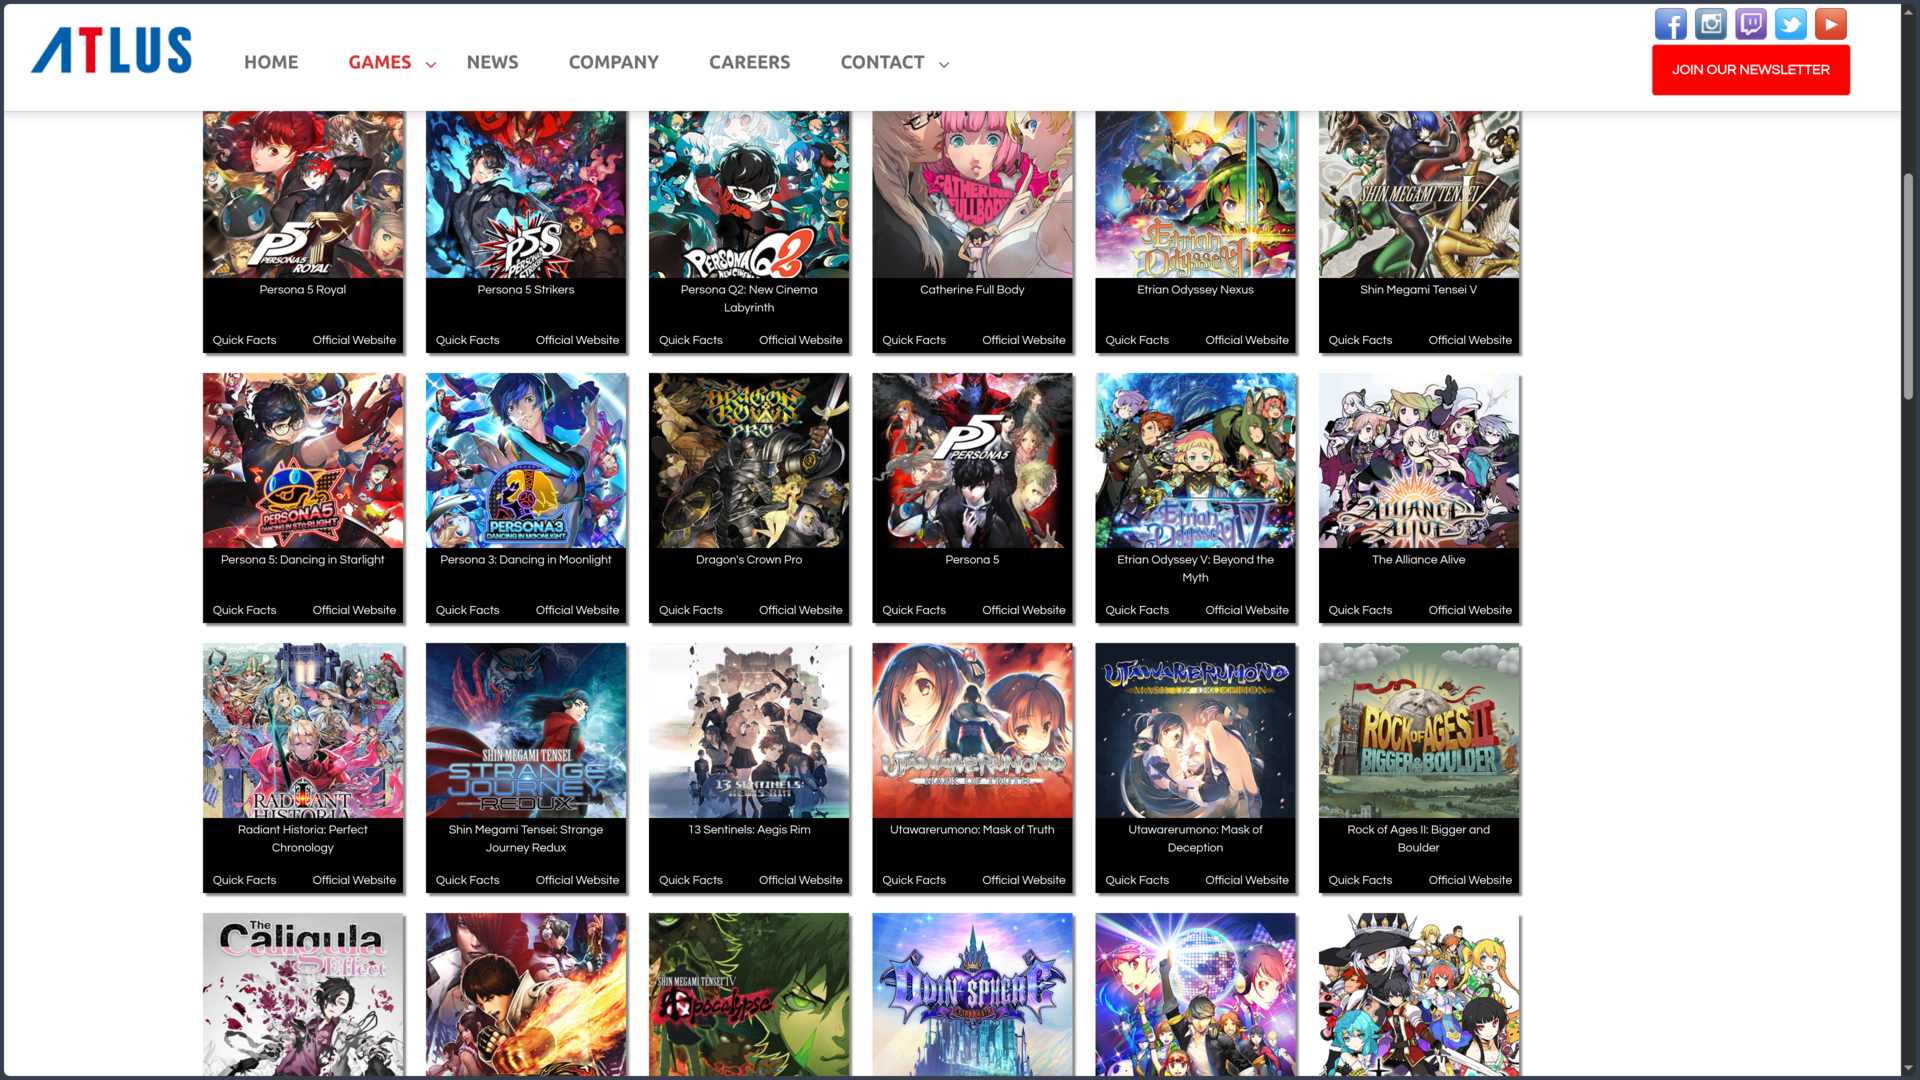
Task: Visit Official Website for Utawarerumono: Mask of Truth
Action: tap(1023, 880)
